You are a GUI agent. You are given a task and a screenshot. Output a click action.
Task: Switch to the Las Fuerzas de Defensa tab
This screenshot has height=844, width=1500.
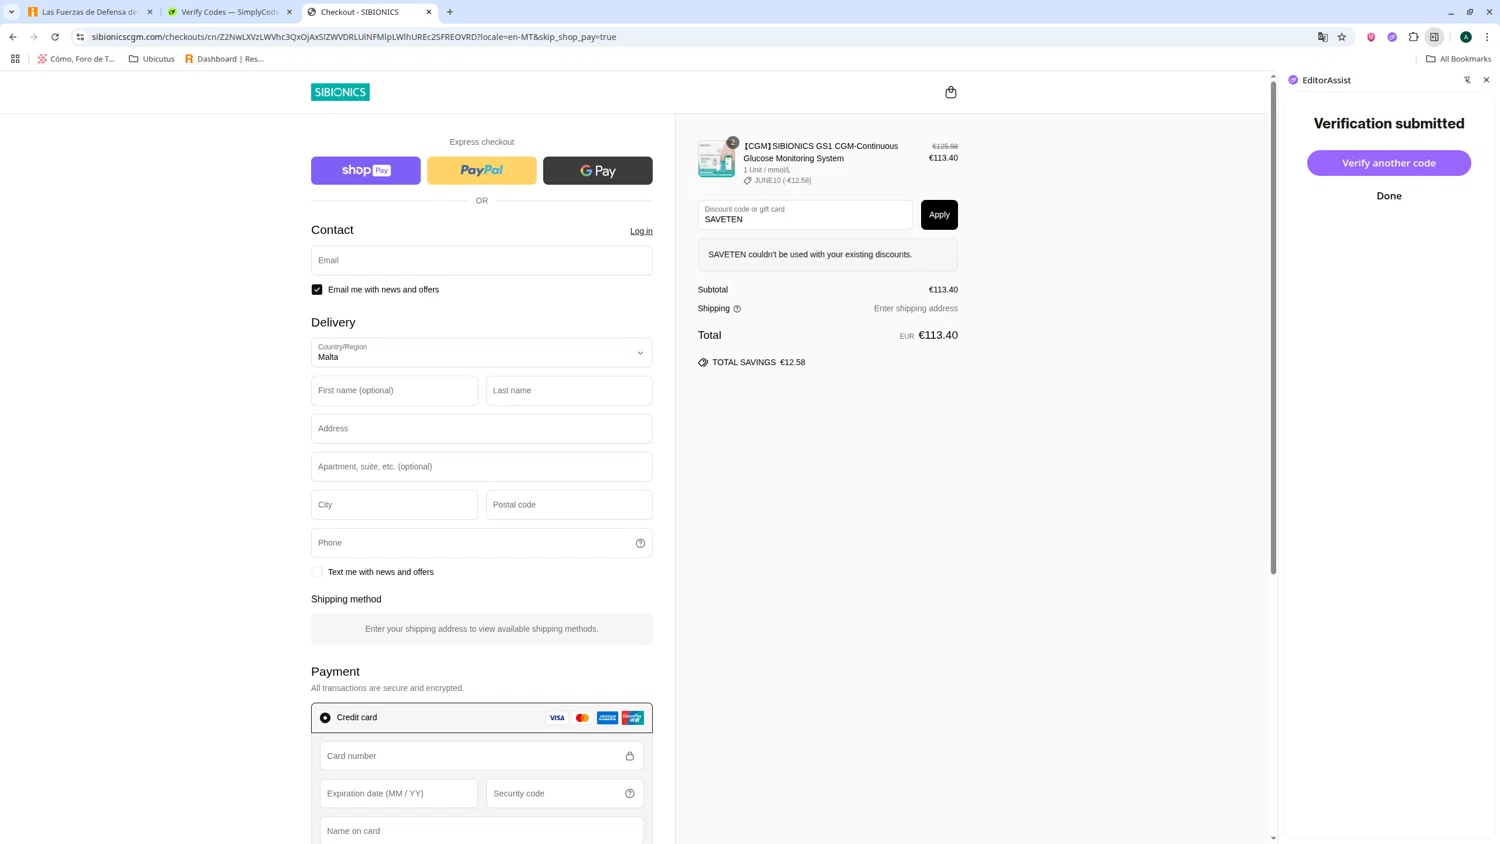(x=90, y=12)
